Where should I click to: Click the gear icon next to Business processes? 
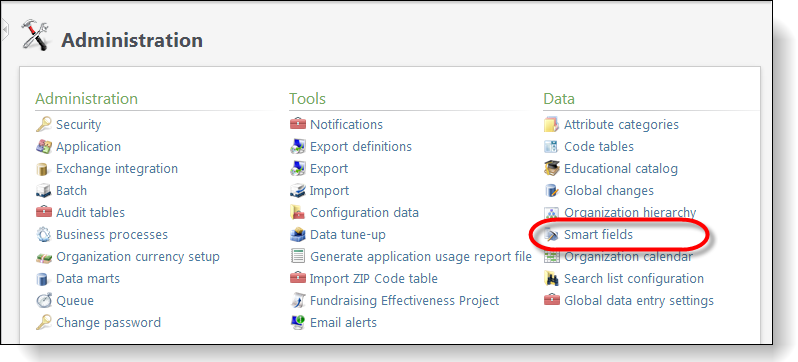[44, 235]
